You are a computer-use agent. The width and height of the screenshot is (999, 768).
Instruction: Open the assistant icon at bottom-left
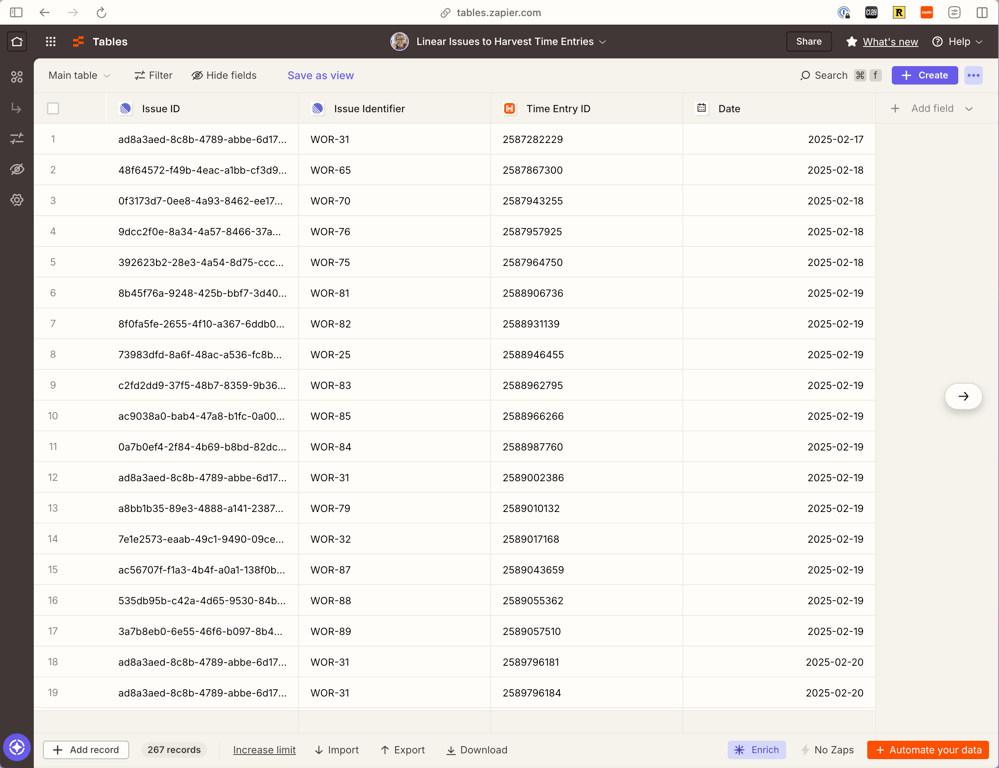coord(17,747)
